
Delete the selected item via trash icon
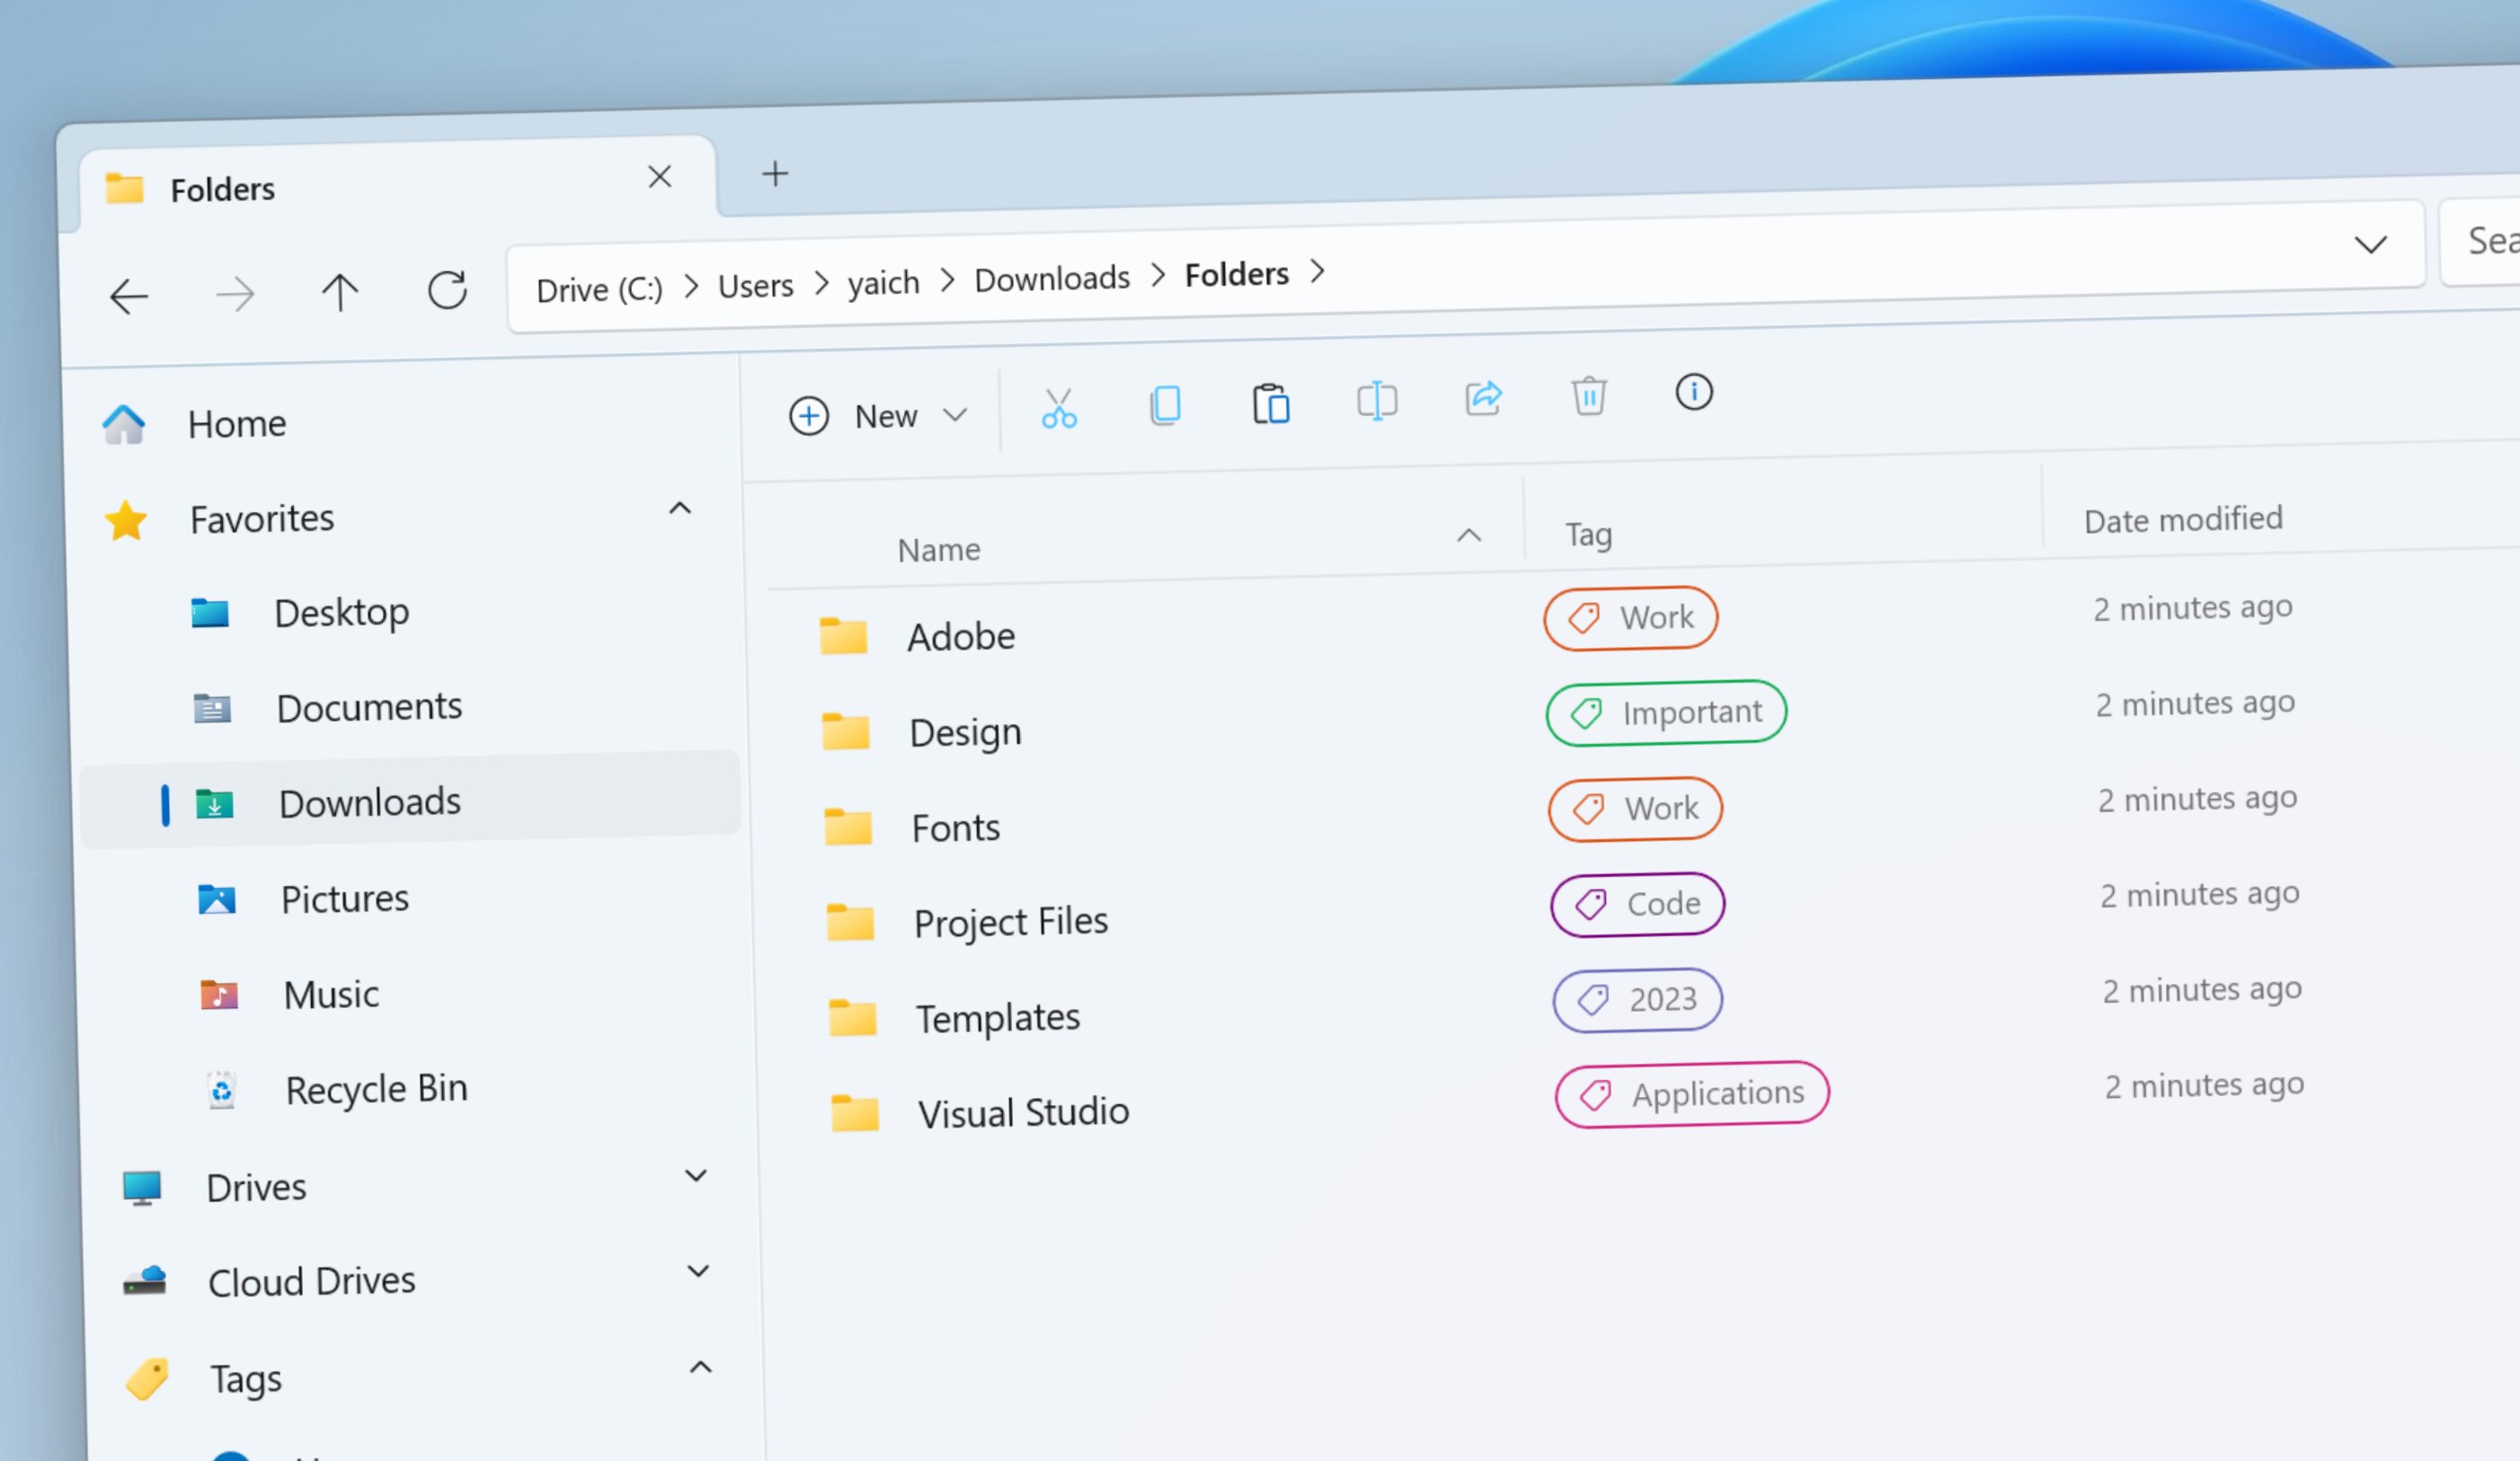(1590, 395)
